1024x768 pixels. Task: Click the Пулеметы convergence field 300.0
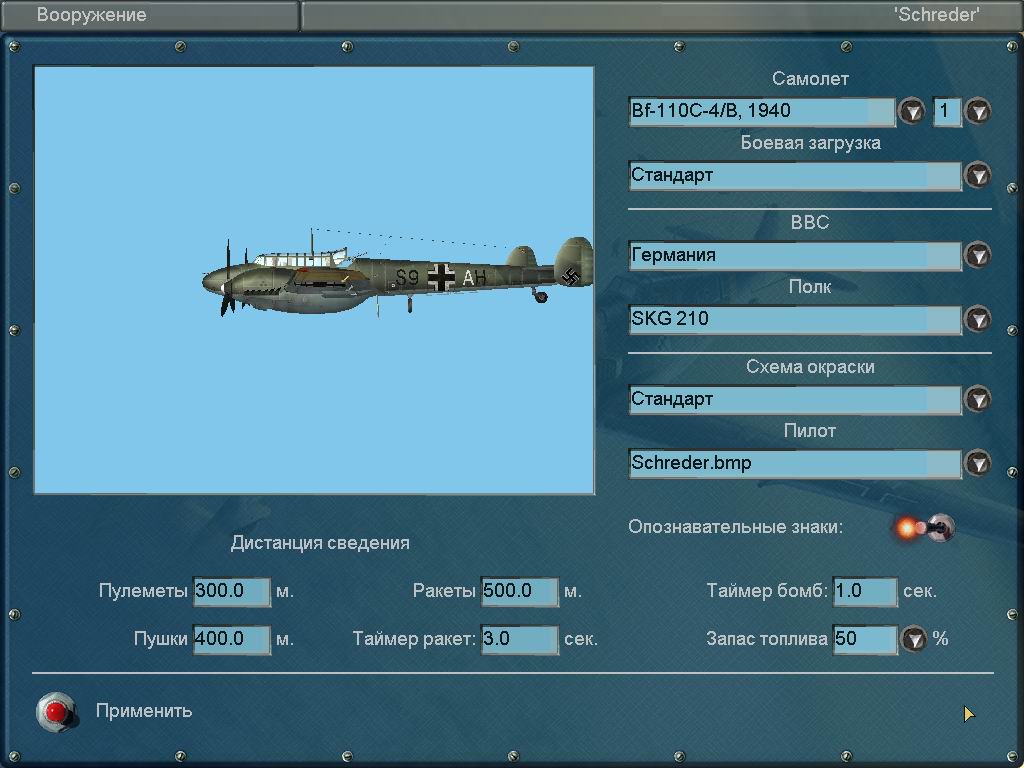[232, 592]
